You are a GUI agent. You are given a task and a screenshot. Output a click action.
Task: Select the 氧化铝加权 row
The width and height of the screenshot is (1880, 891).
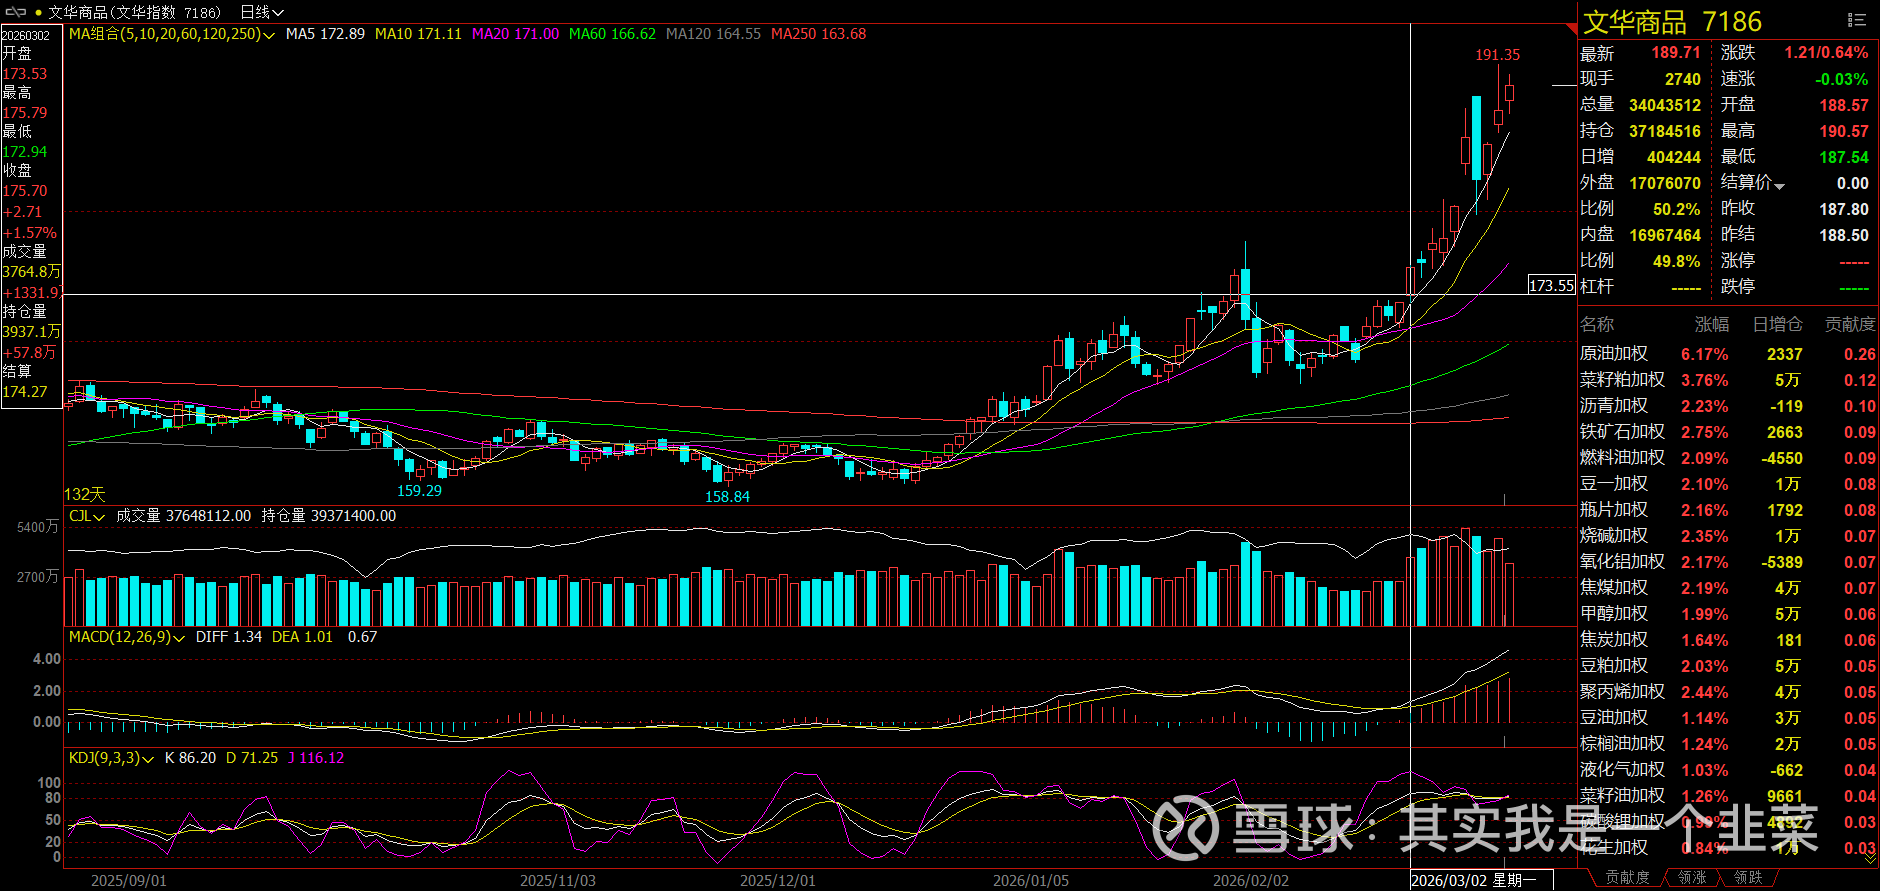click(1728, 562)
